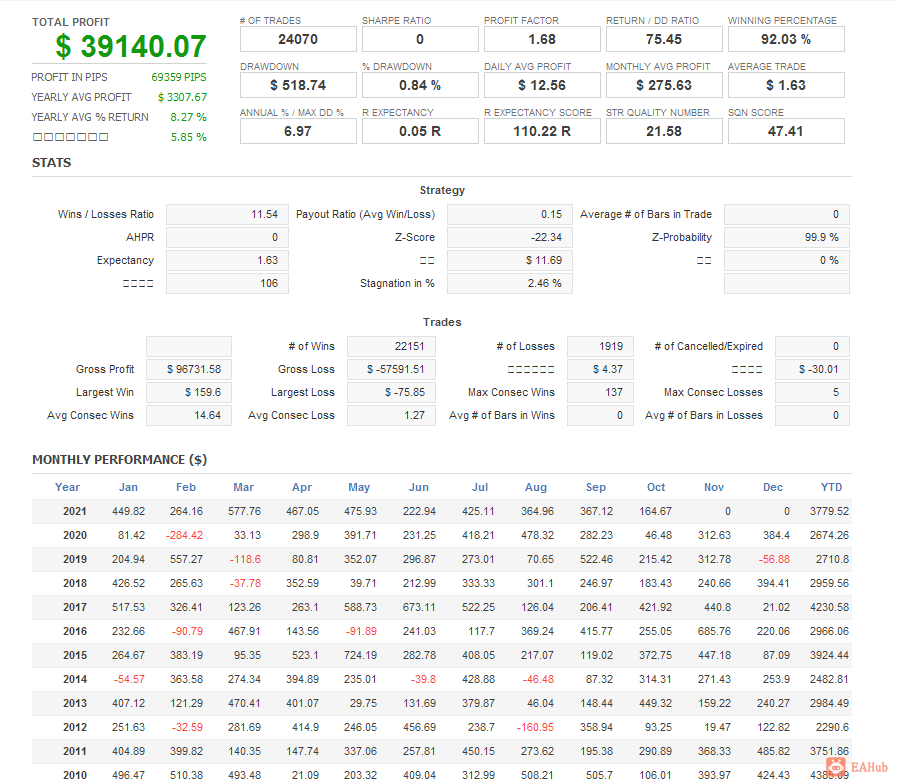This screenshot has height=782, width=897.
Task: Select the 2014 Aug loss -46.48
Action: [538, 680]
